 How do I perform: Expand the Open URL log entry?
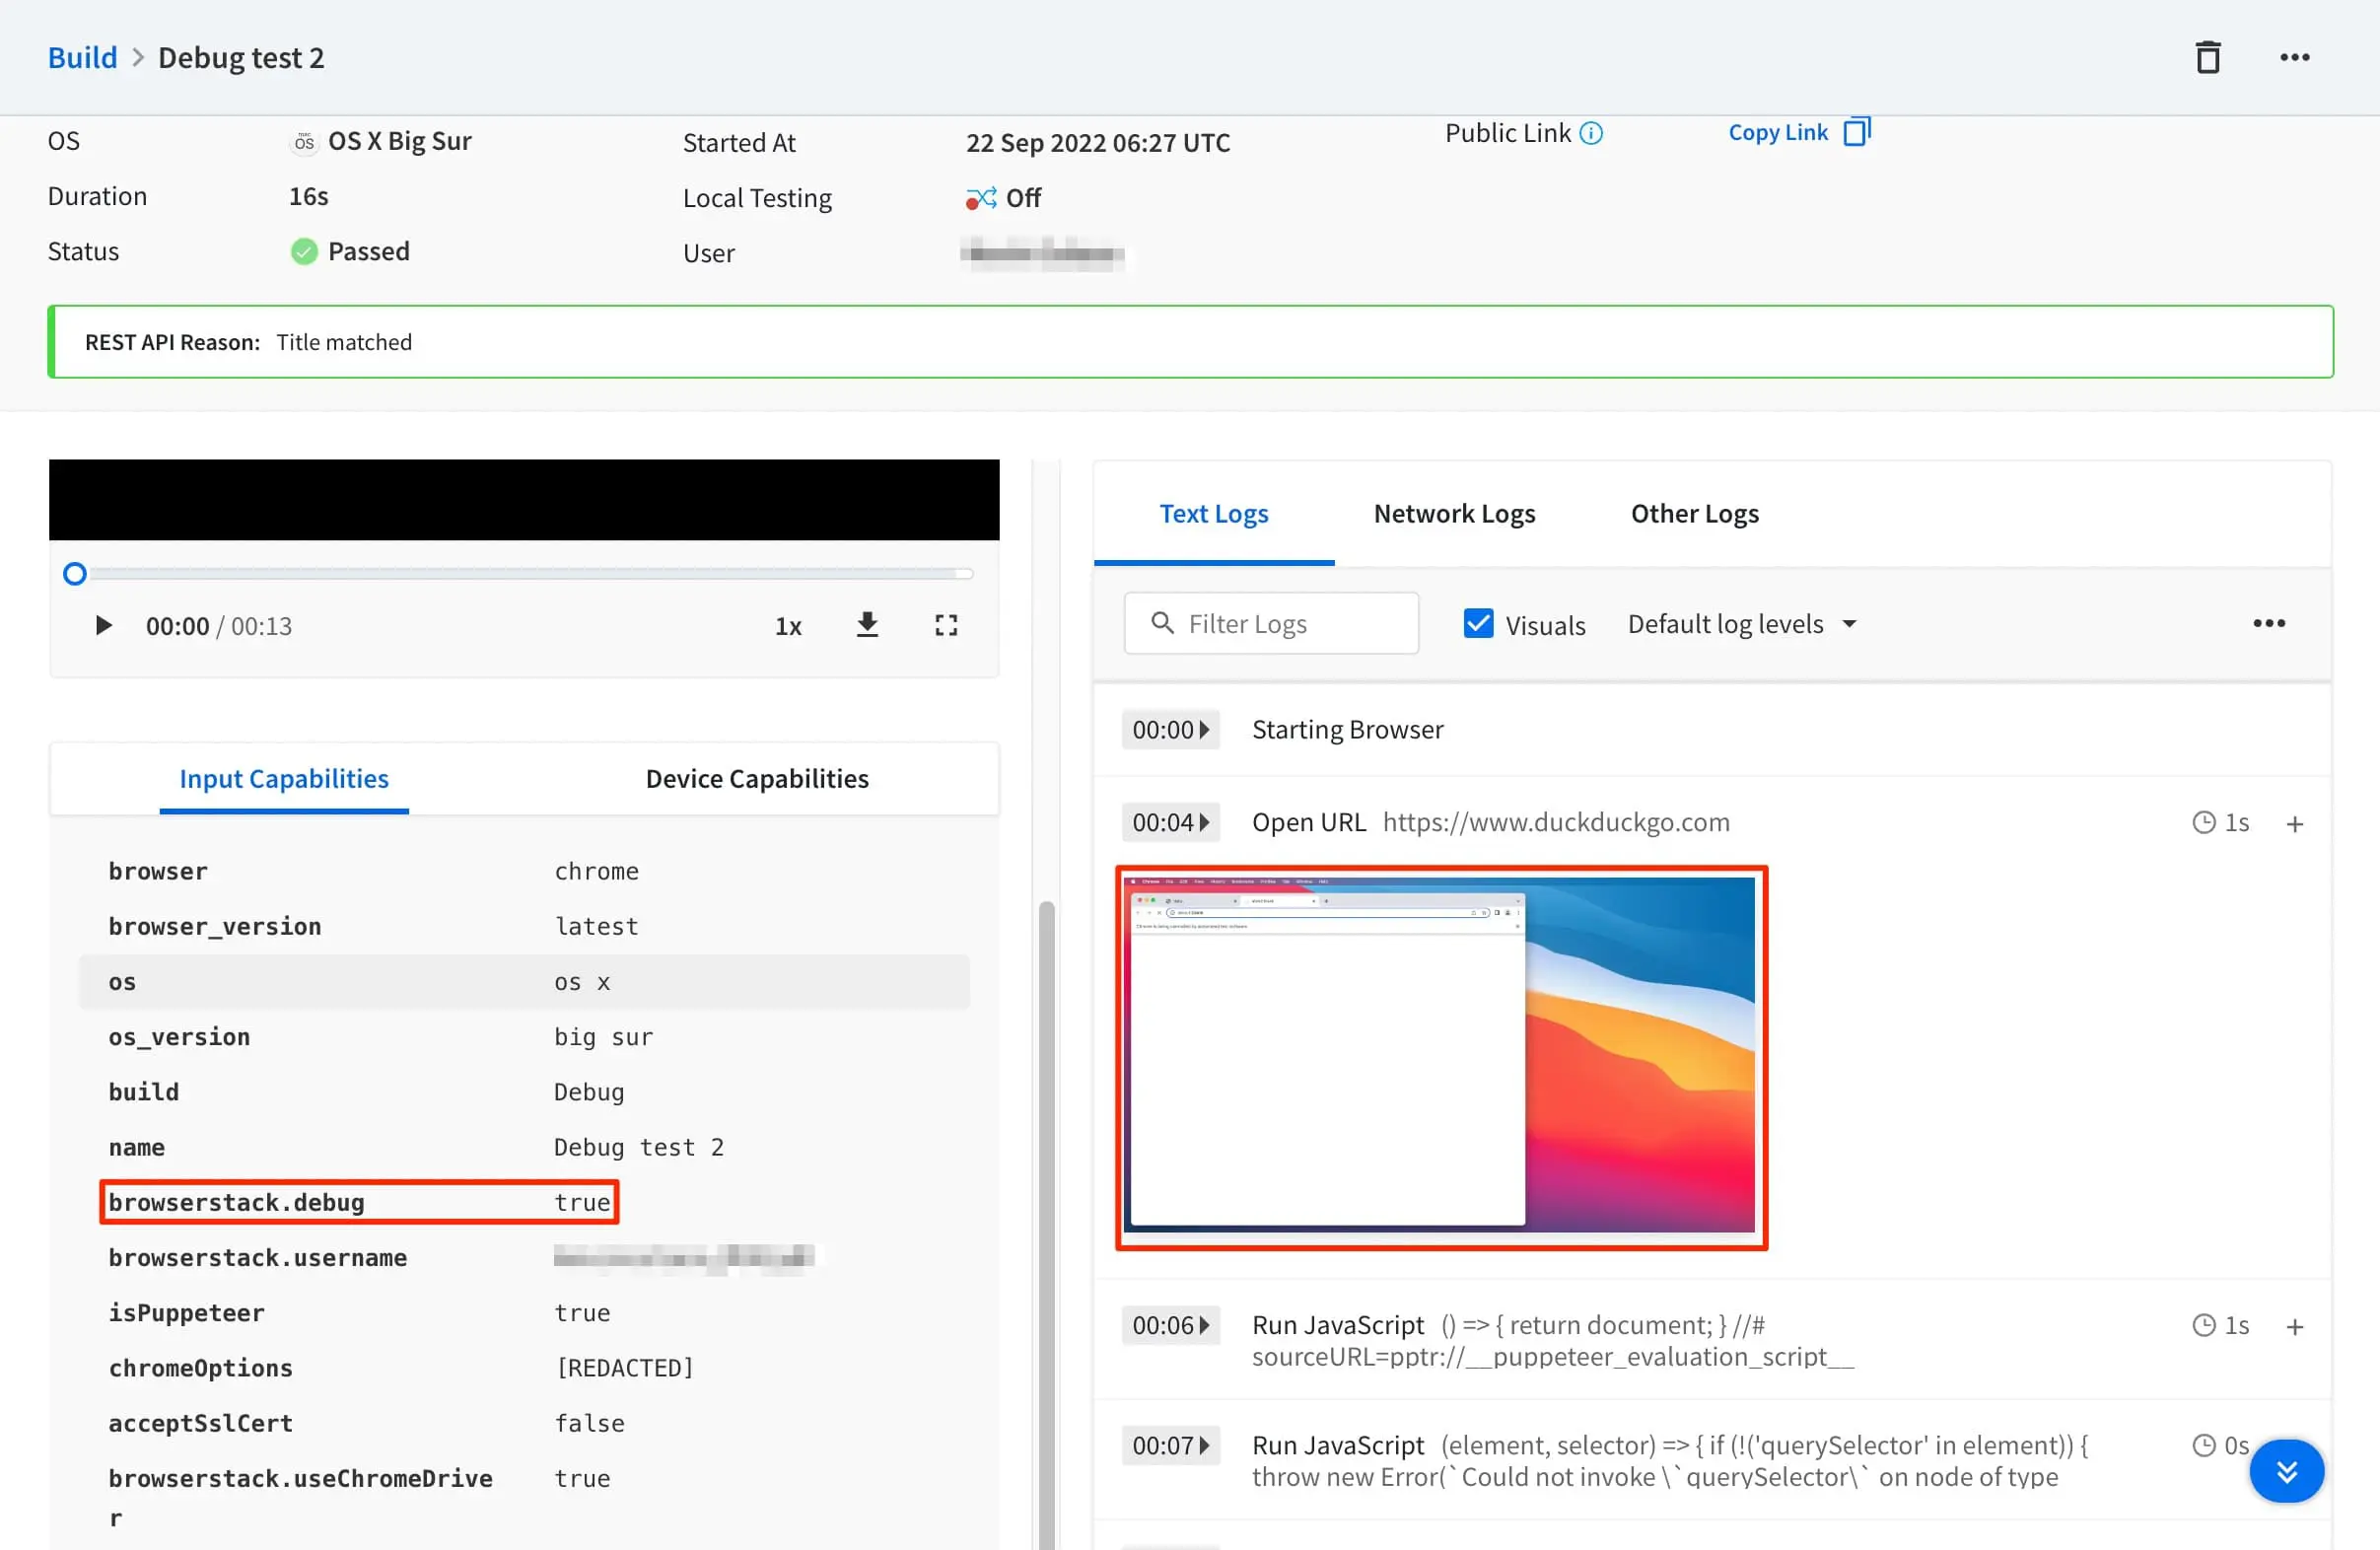2294,824
